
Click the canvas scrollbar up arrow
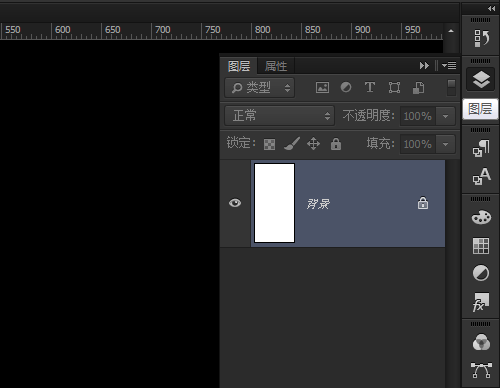click(451, 31)
